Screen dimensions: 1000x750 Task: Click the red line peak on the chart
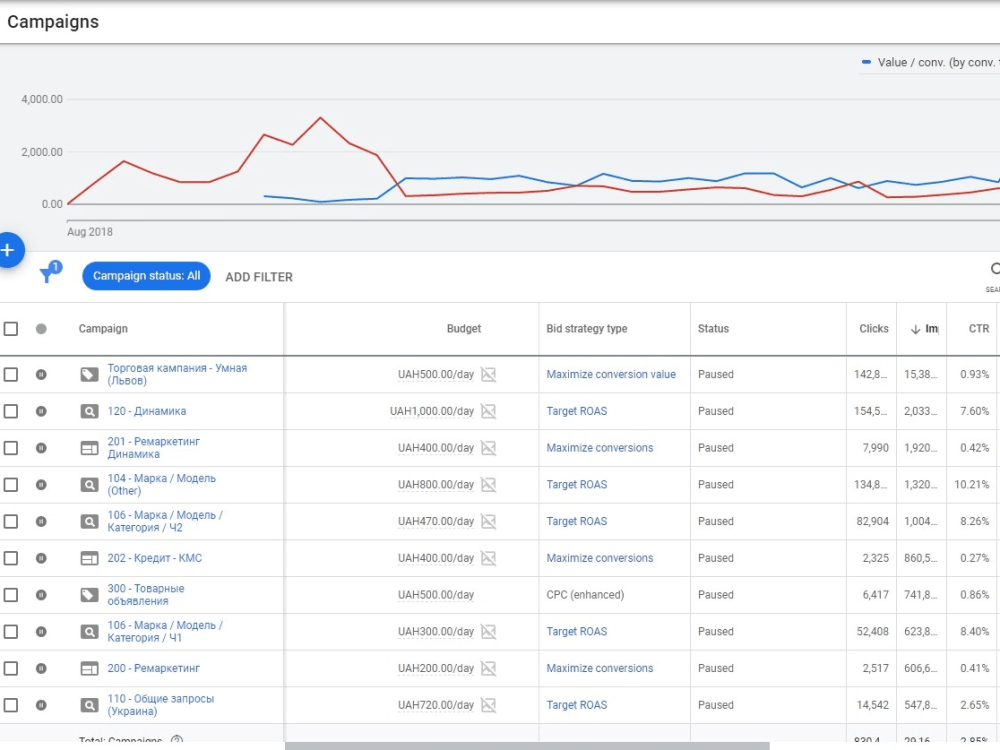320,118
